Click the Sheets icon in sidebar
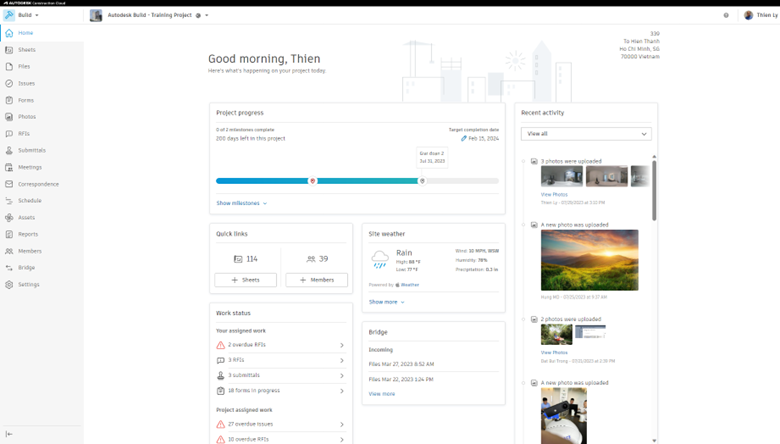 click(9, 50)
